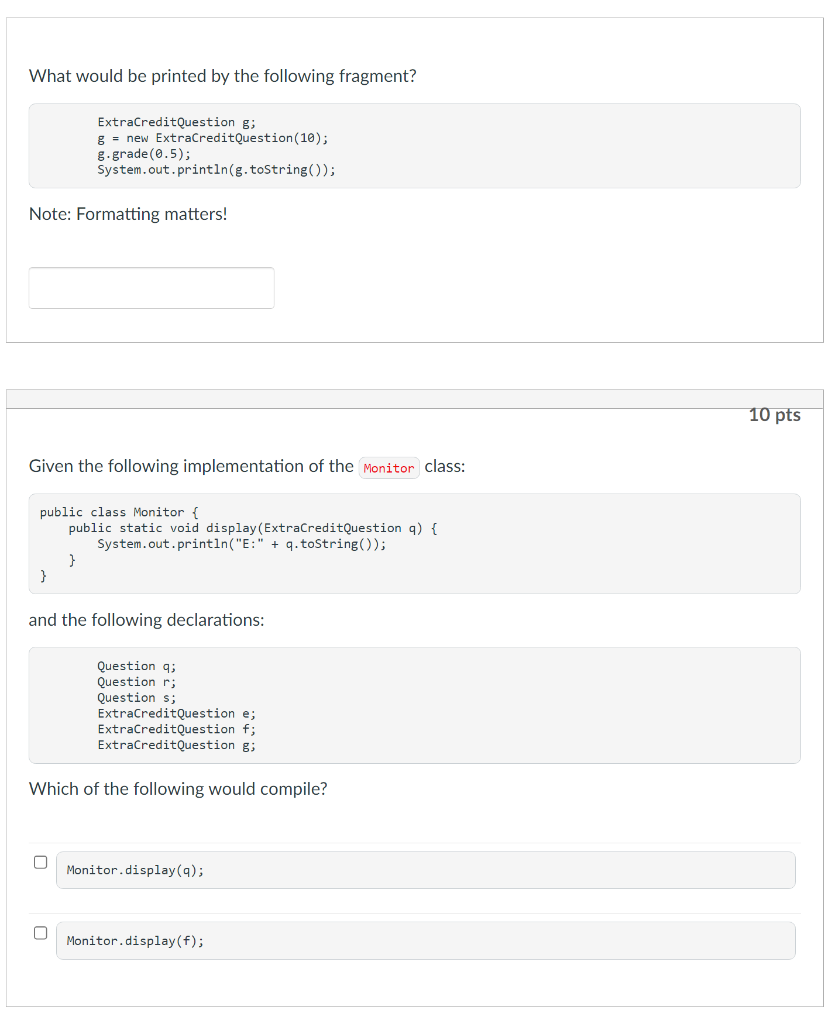Click the answer input box for the fragment question

tap(151, 287)
